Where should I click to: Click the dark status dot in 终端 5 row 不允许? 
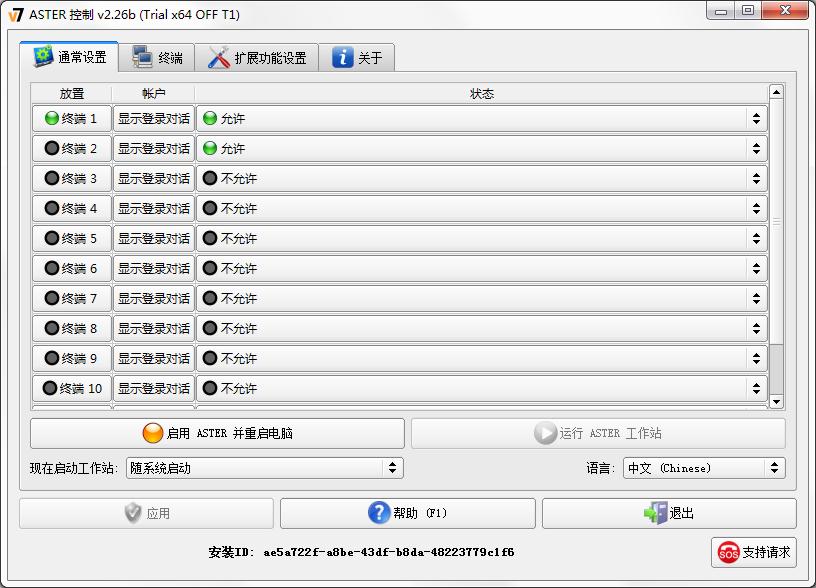(210, 238)
